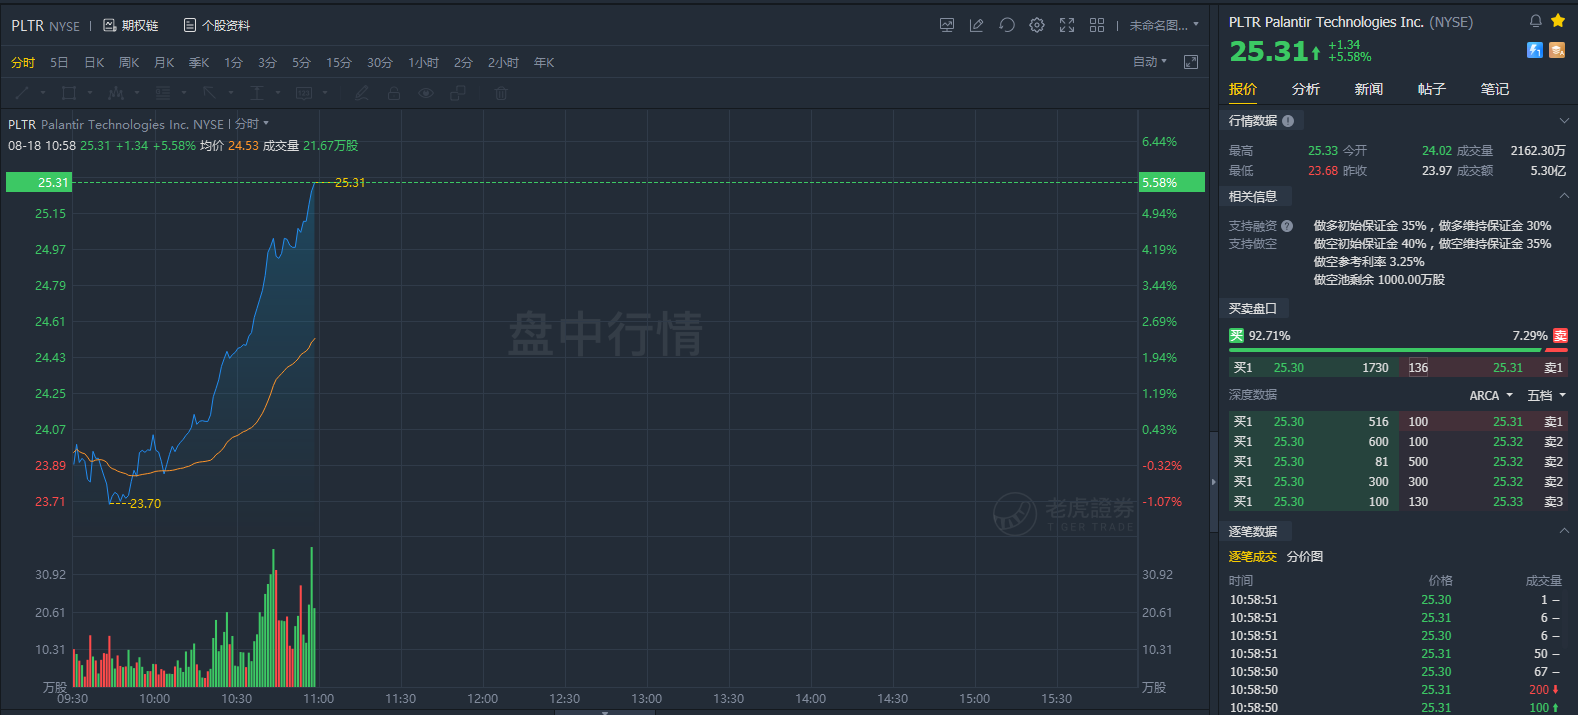Pop out the chart via the corner expand icon

1191,62
